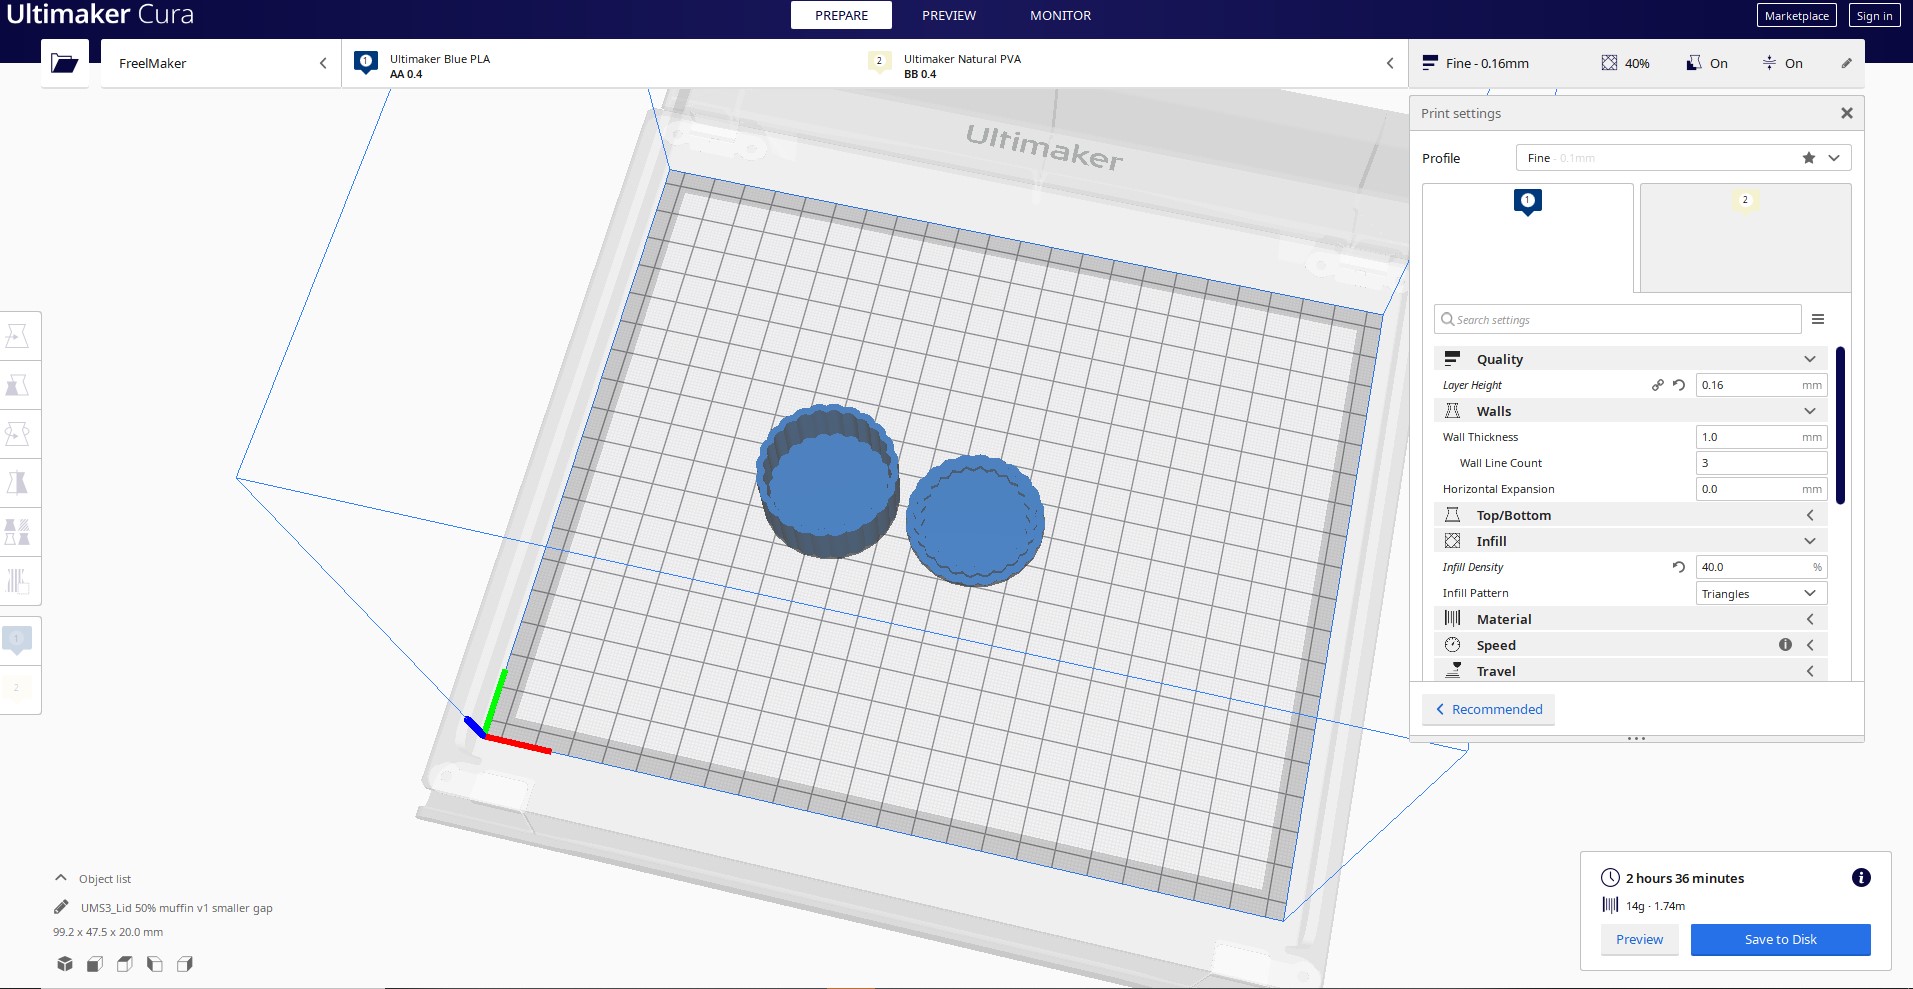Collapse the Object list

click(x=92, y=878)
